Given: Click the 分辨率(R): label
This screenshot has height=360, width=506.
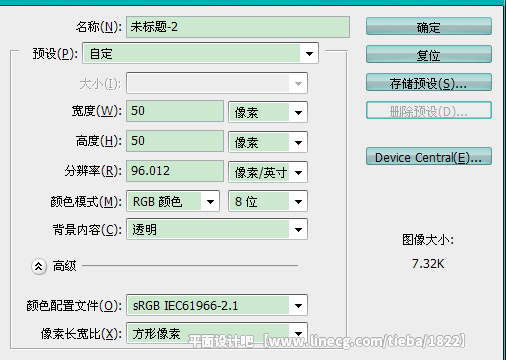Looking at the screenshot, I should click(93, 171).
